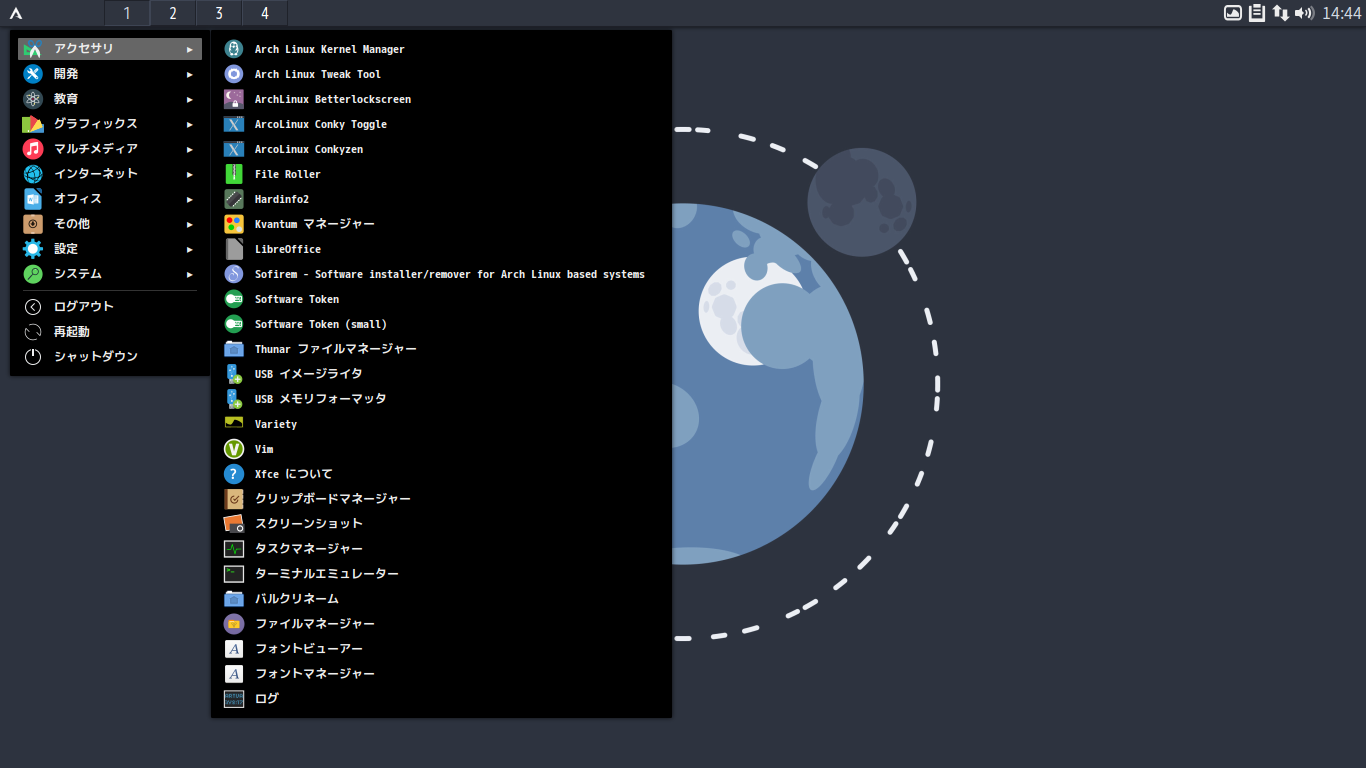Viewport: 1366px width, 768px height.
Task: Click the クリップボードマネージャー icon
Action: pos(234,499)
